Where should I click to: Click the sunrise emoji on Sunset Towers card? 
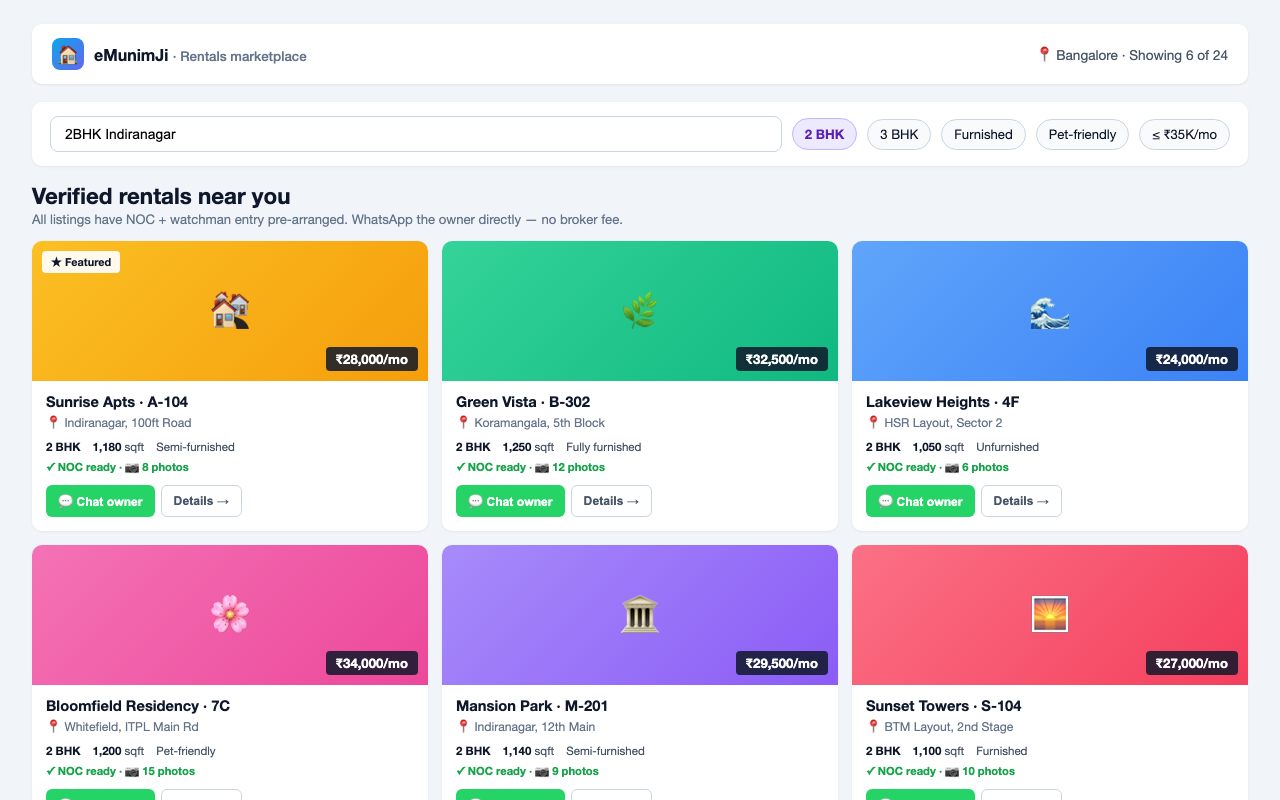[1050, 615]
